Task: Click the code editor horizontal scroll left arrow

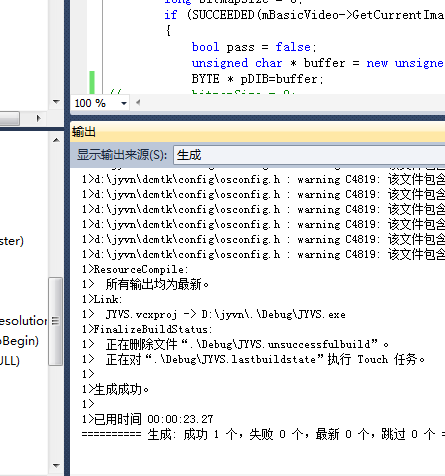Action: [x=138, y=103]
